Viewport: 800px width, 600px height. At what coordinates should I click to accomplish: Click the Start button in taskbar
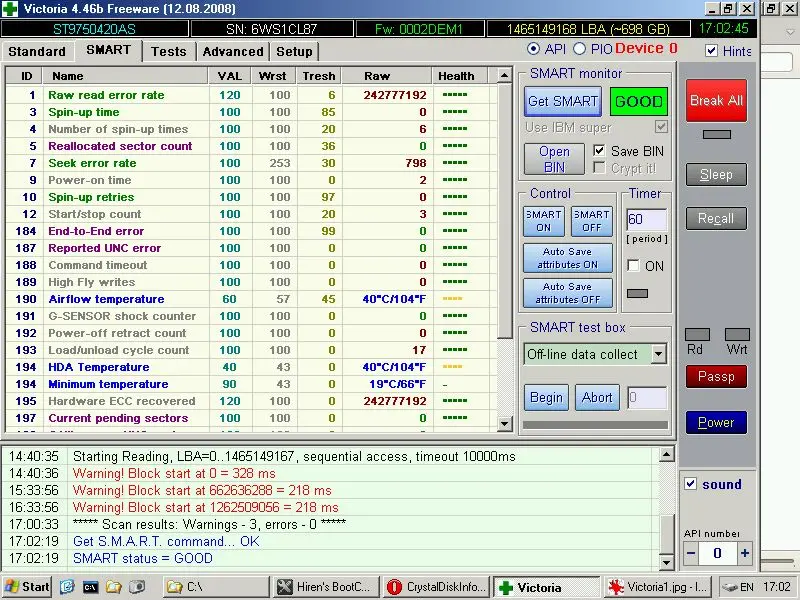pyautogui.click(x=27, y=587)
